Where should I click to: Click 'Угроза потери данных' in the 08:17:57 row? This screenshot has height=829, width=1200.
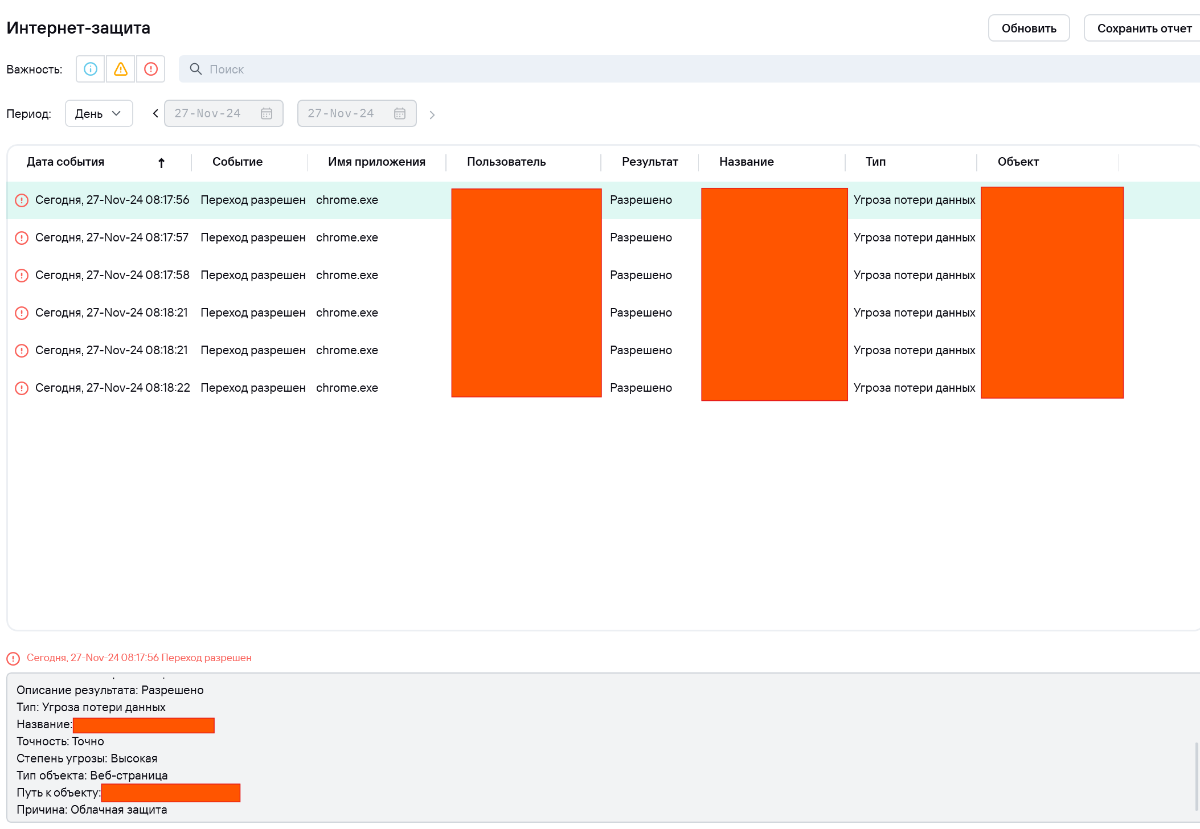pyautogui.click(x=914, y=238)
